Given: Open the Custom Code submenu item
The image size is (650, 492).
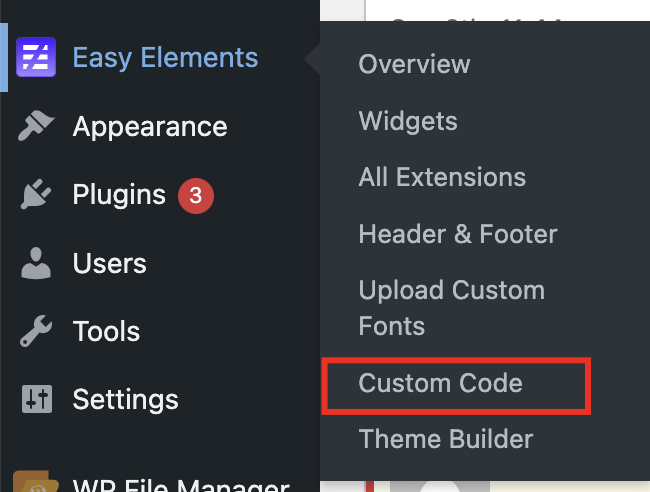Looking at the screenshot, I should 441,382.
